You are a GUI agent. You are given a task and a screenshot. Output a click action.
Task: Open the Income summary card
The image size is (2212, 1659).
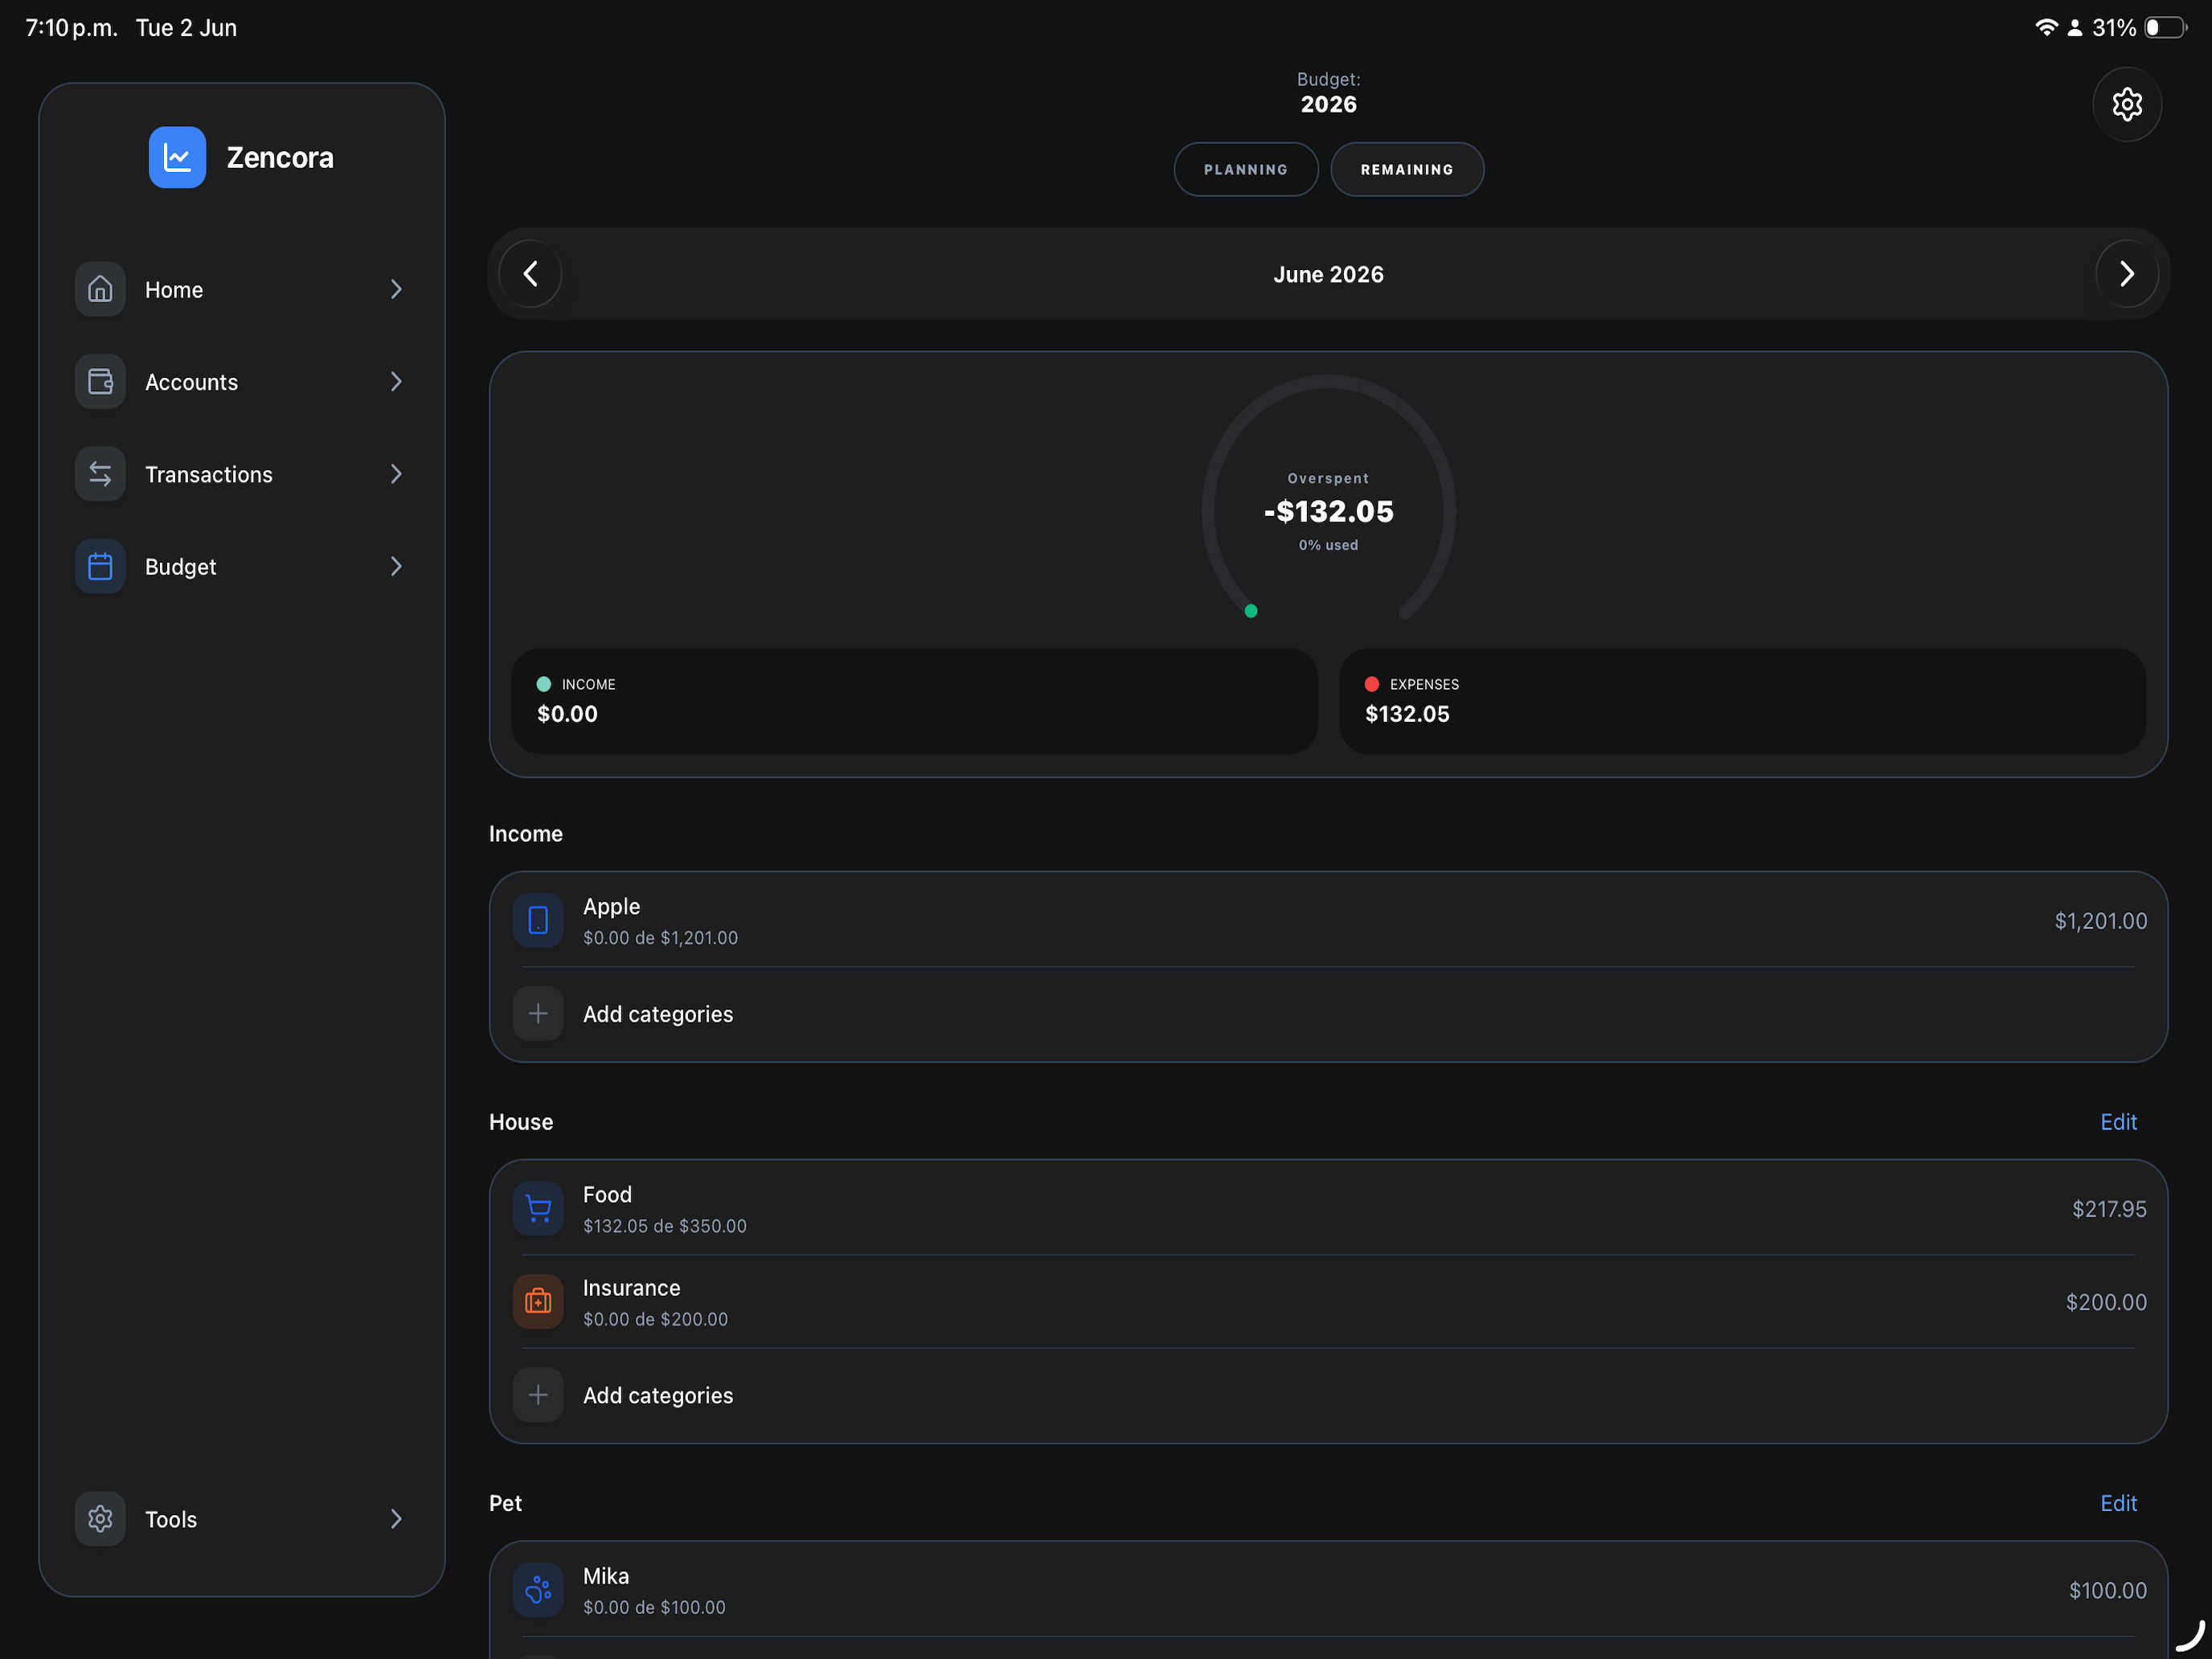[x=914, y=700]
